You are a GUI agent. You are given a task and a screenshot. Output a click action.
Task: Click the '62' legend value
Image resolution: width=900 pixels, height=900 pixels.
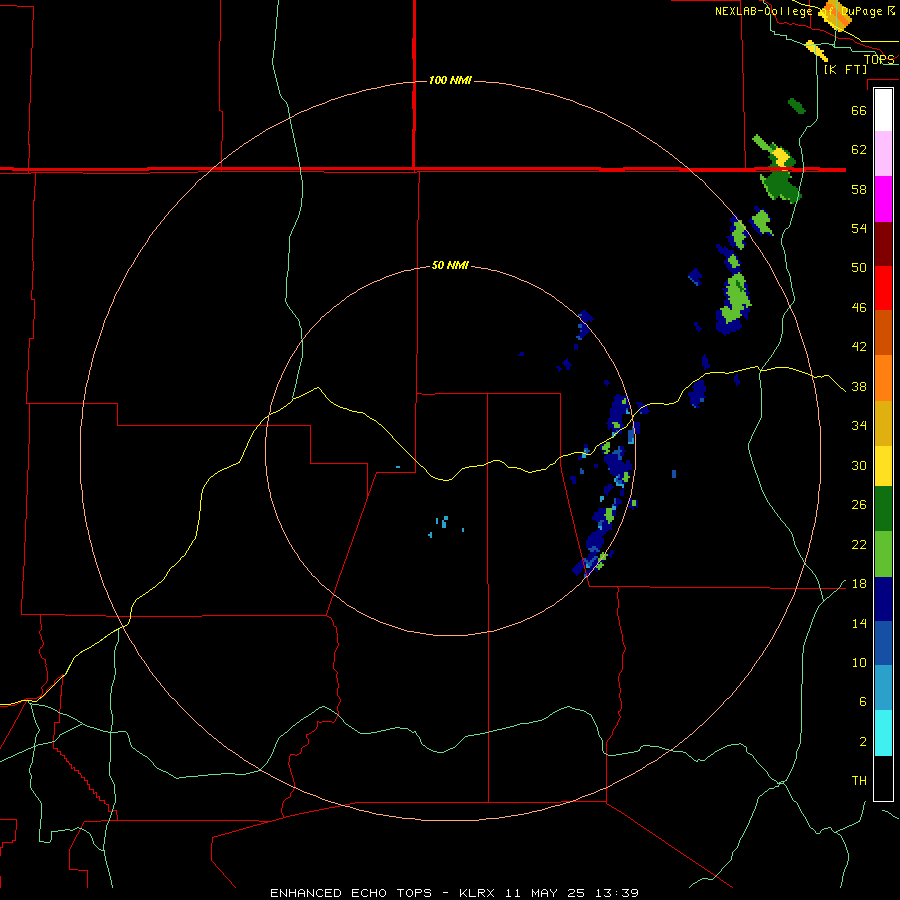point(859,150)
